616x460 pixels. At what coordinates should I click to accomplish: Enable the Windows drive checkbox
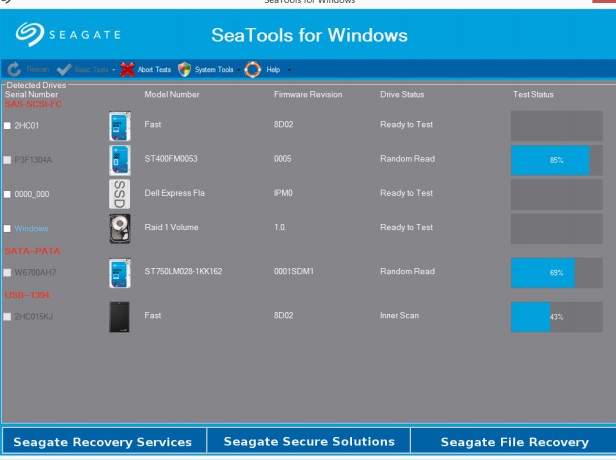tap(8, 229)
